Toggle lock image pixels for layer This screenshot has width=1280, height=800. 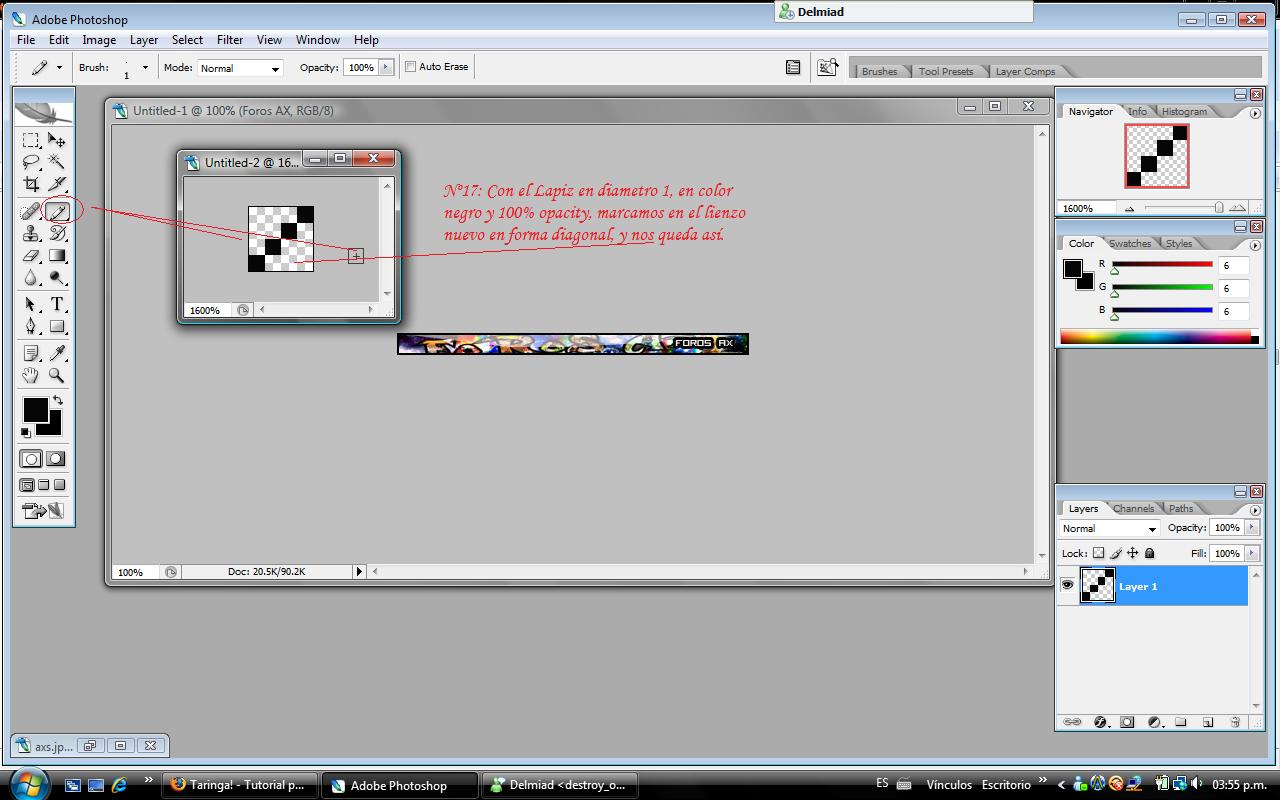1116,553
